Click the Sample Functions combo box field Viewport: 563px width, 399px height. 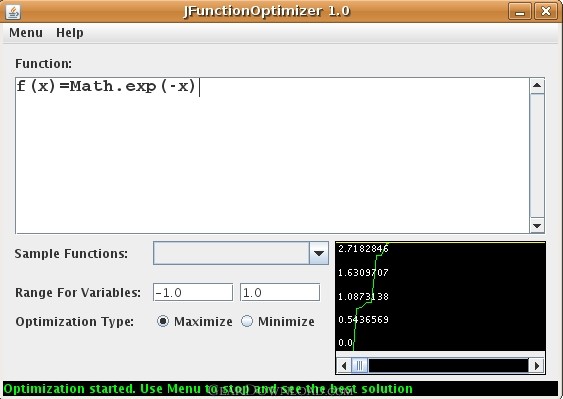(x=231, y=253)
